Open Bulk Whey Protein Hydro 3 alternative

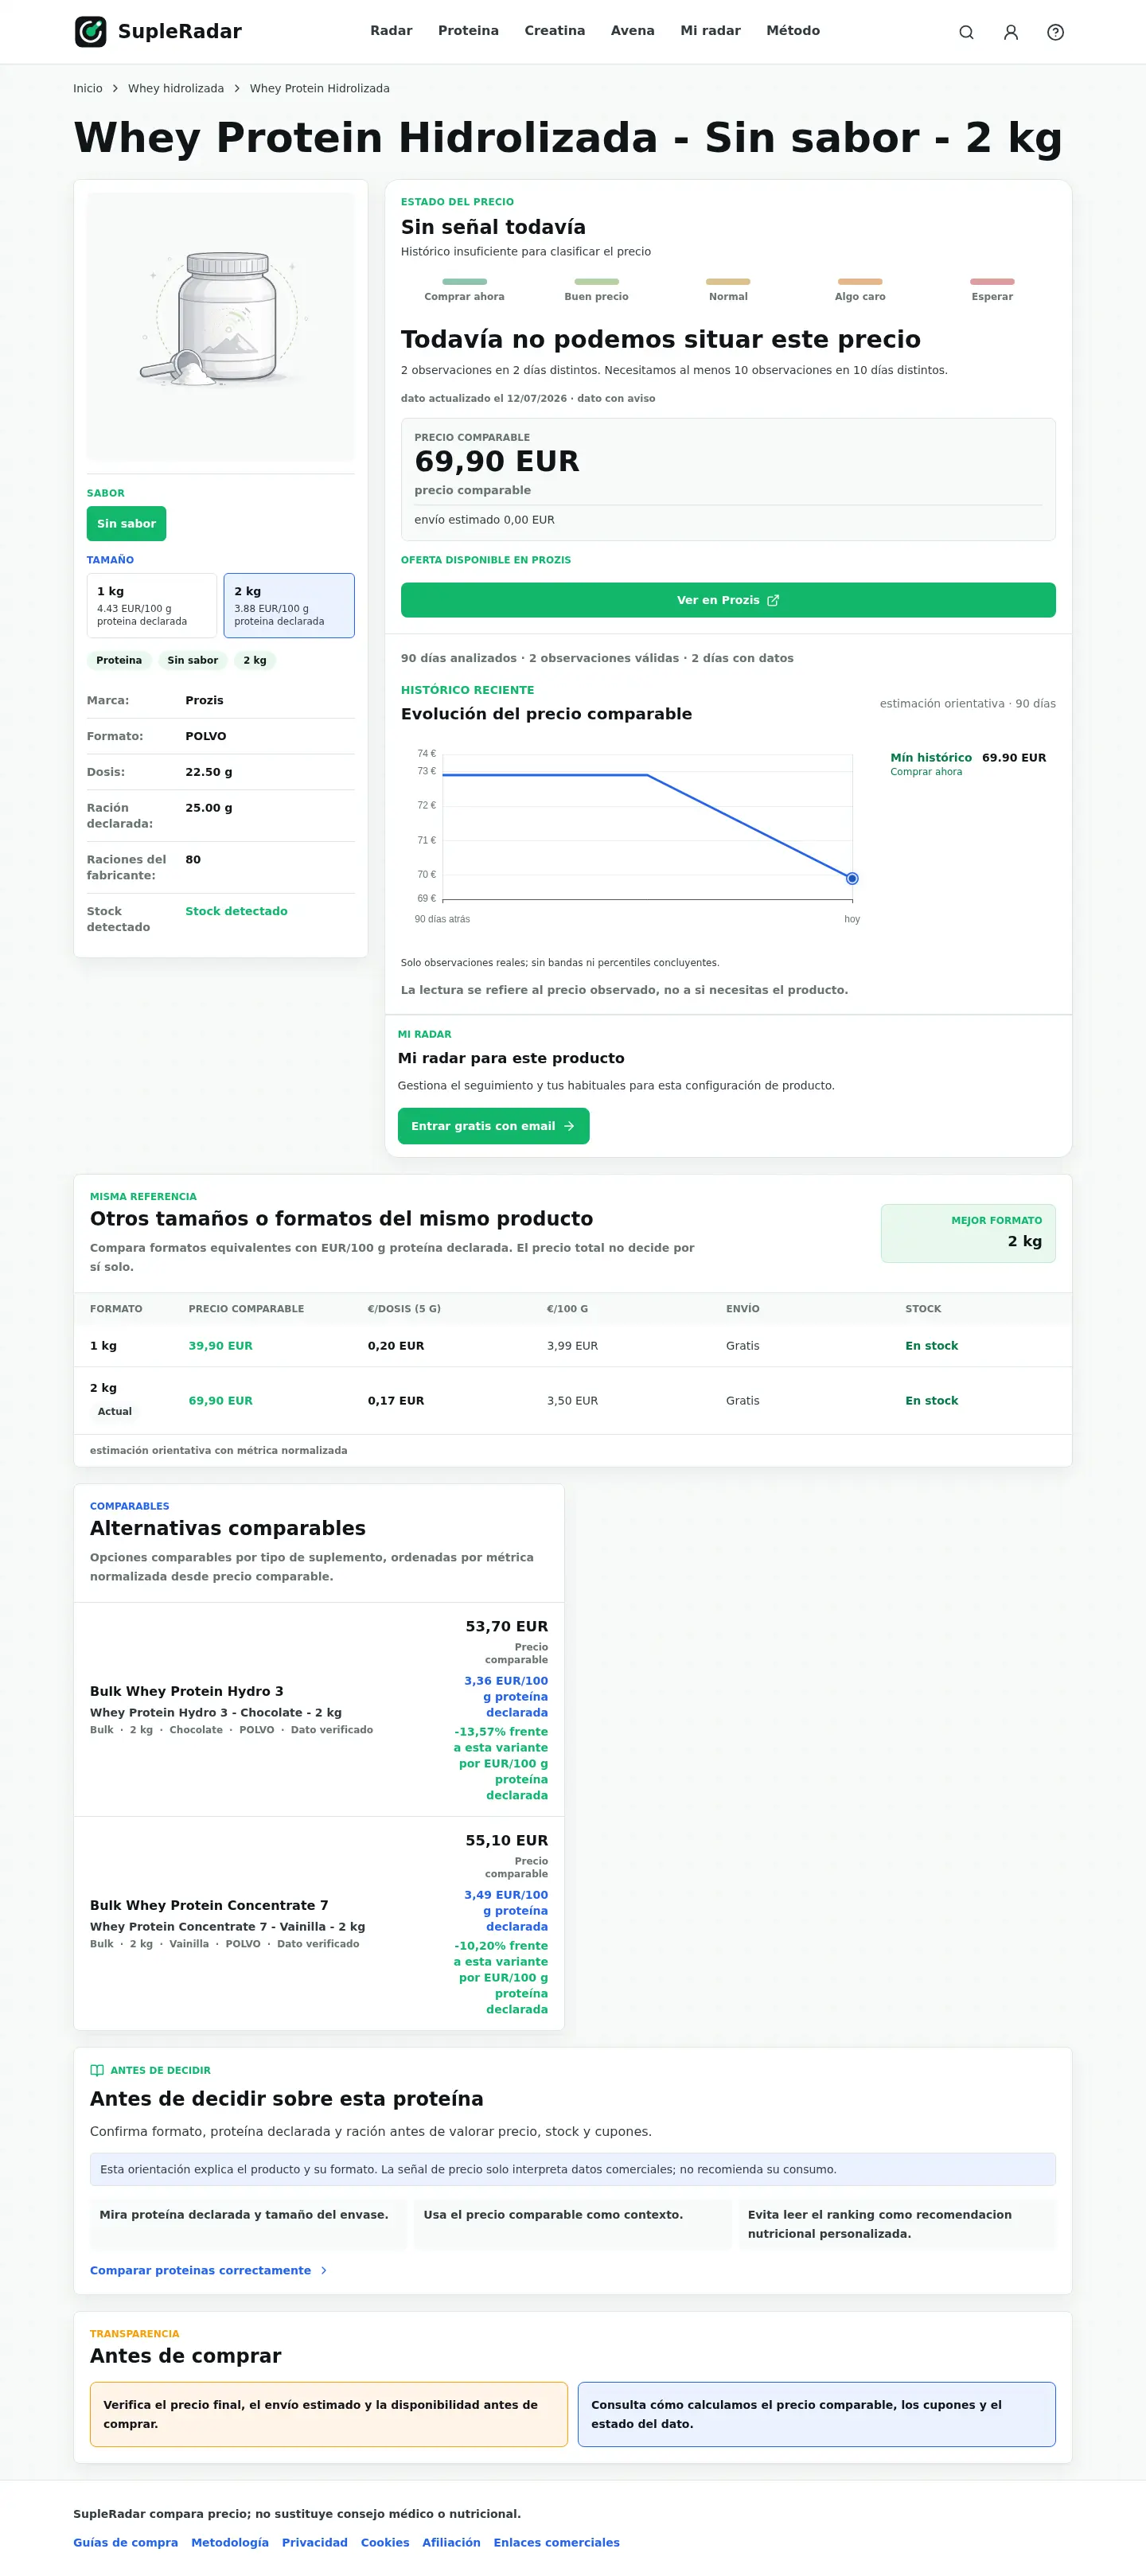pos(319,1710)
